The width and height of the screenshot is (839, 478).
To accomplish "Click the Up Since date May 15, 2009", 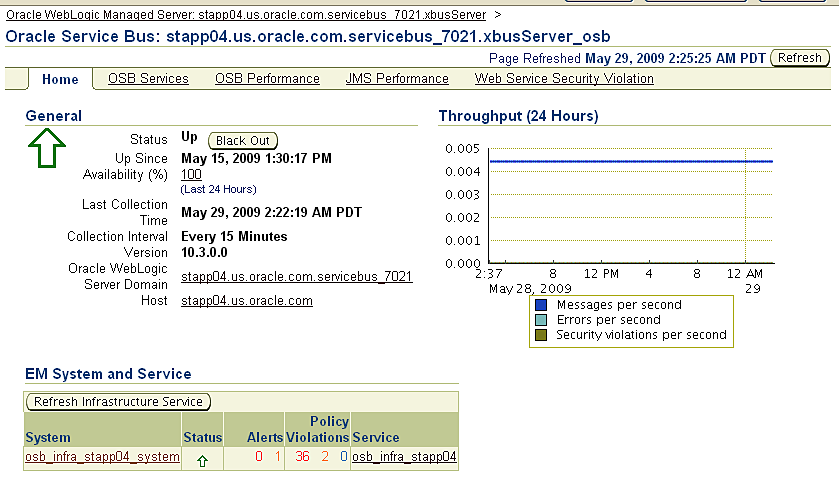I will [x=256, y=158].
